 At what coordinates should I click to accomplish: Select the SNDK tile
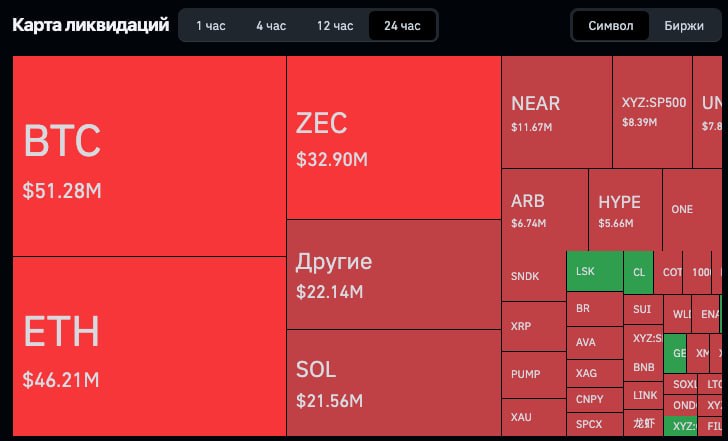(534, 276)
